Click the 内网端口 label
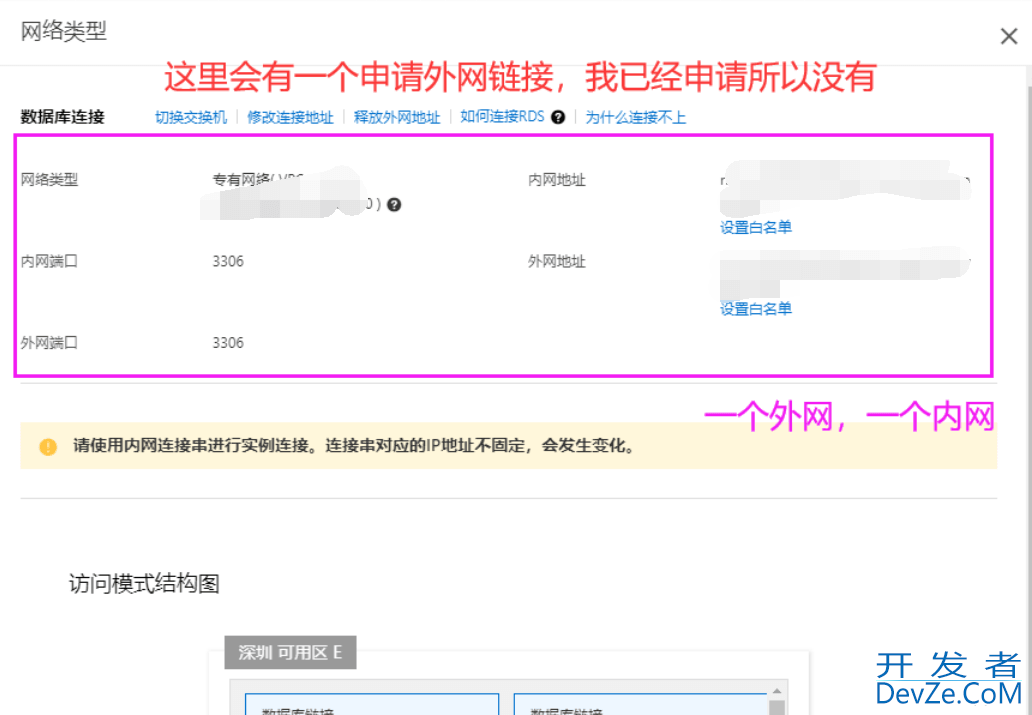1032x715 pixels. pyautogui.click(x=49, y=261)
